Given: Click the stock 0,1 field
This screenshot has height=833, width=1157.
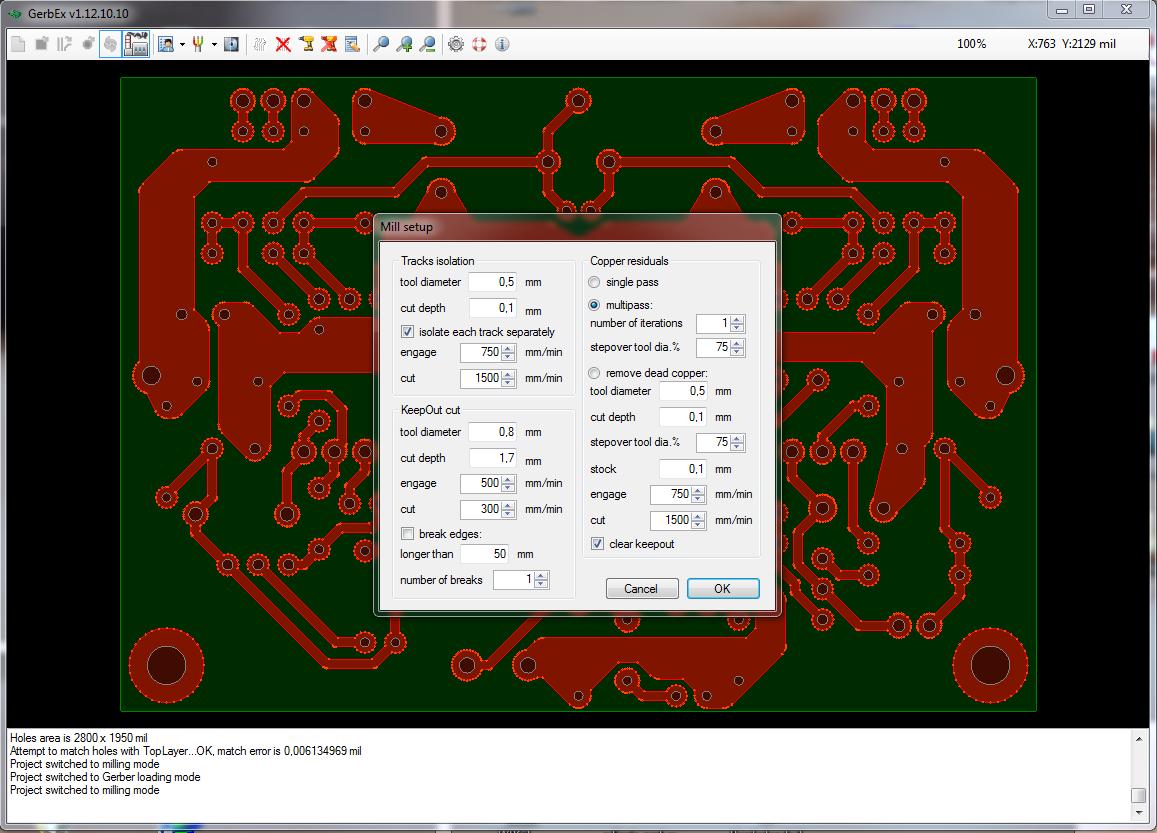Looking at the screenshot, I should pyautogui.click(x=683, y=469).
